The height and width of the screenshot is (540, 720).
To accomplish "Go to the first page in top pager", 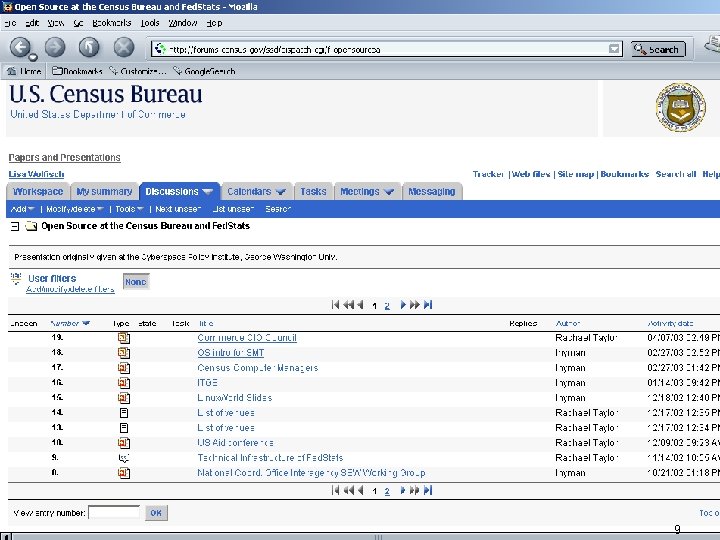I will [335, 305].
